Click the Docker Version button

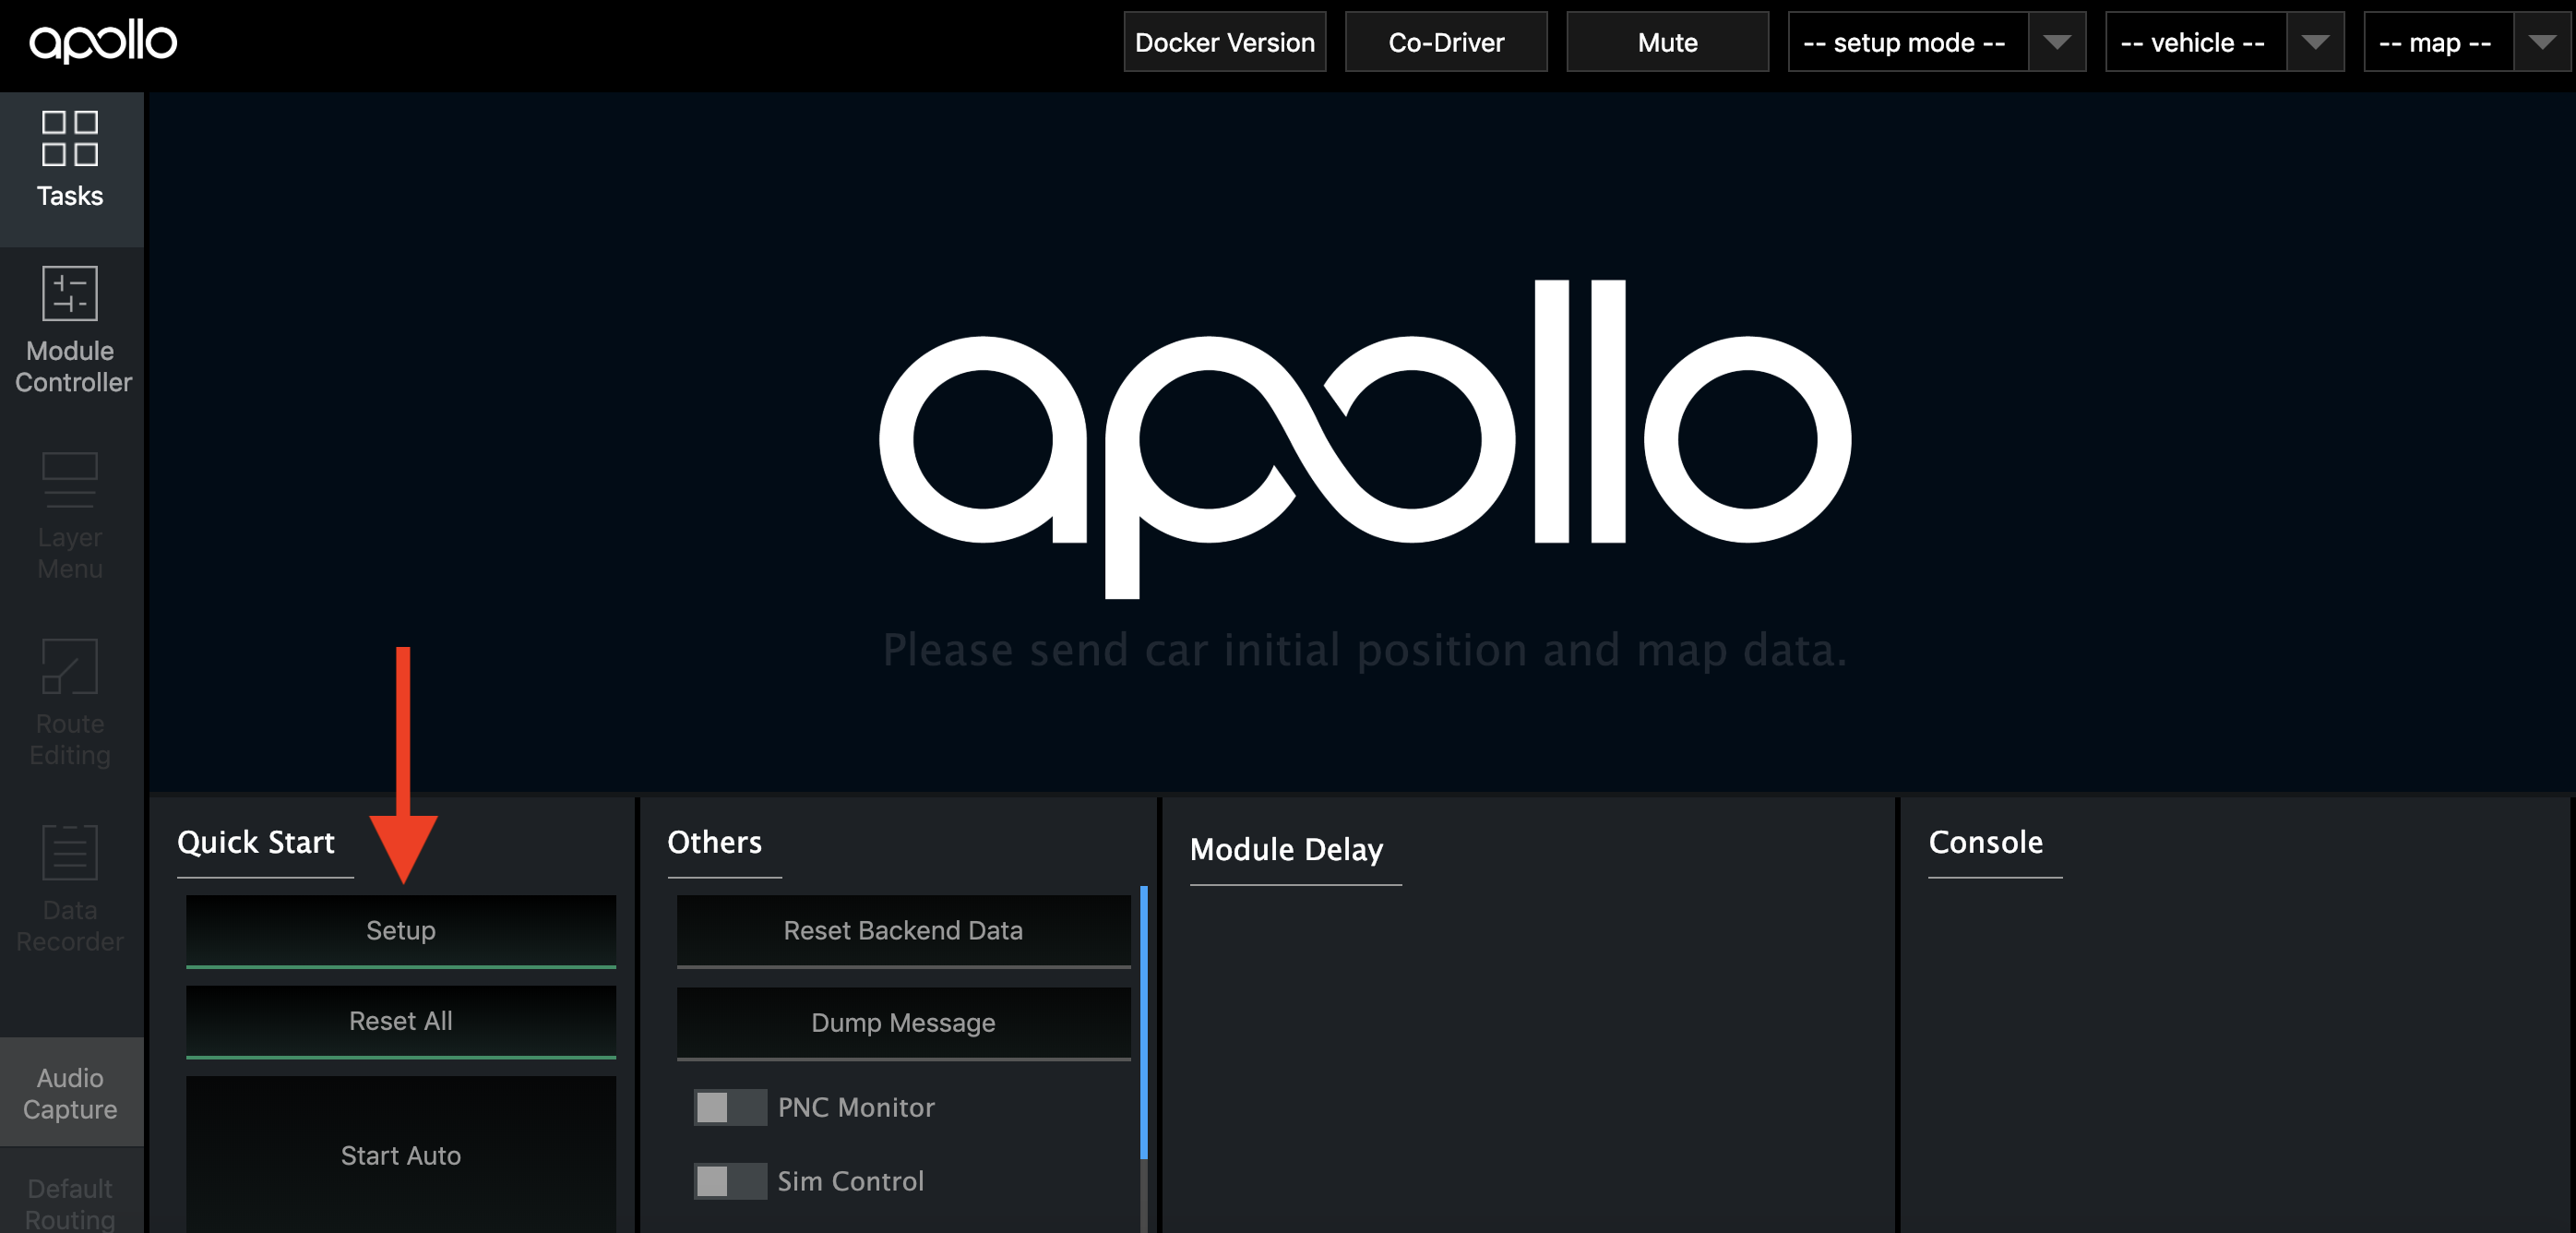click(x=1224, y=42)
